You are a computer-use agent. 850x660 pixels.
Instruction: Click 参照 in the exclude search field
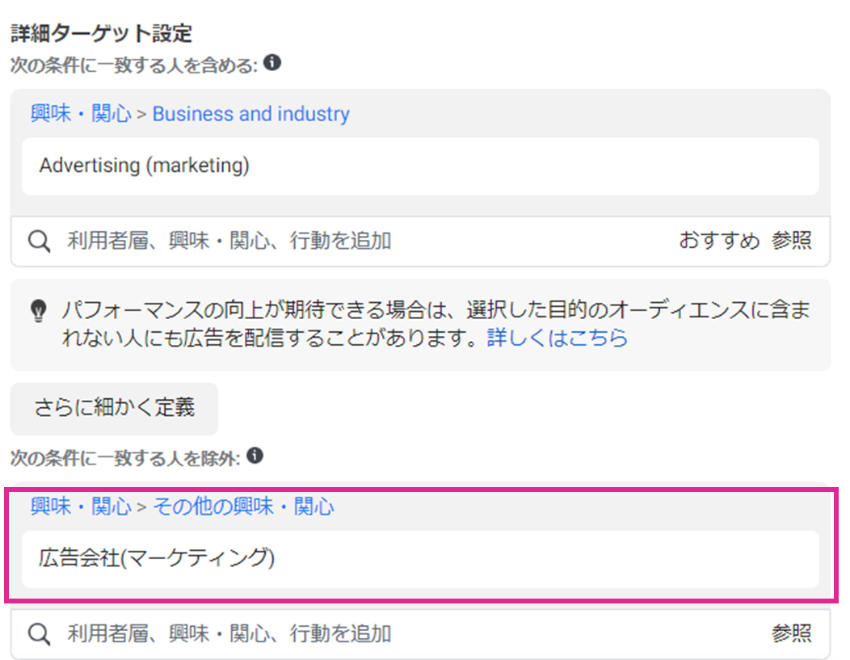792,633
